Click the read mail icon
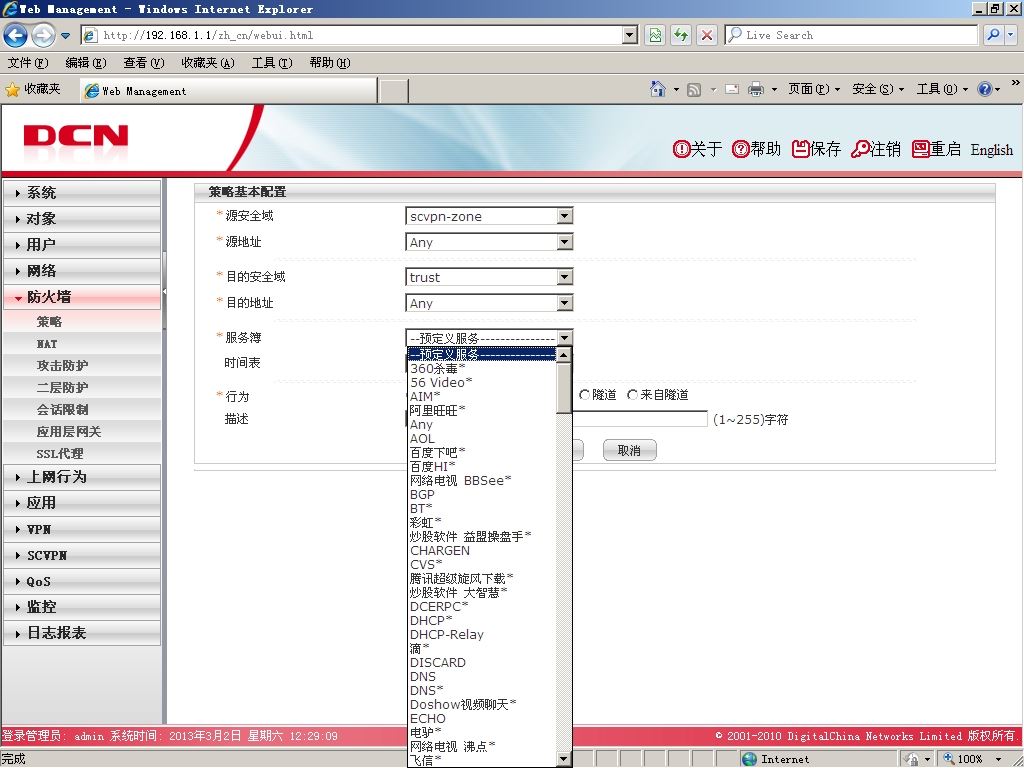 tap(732, 89)
